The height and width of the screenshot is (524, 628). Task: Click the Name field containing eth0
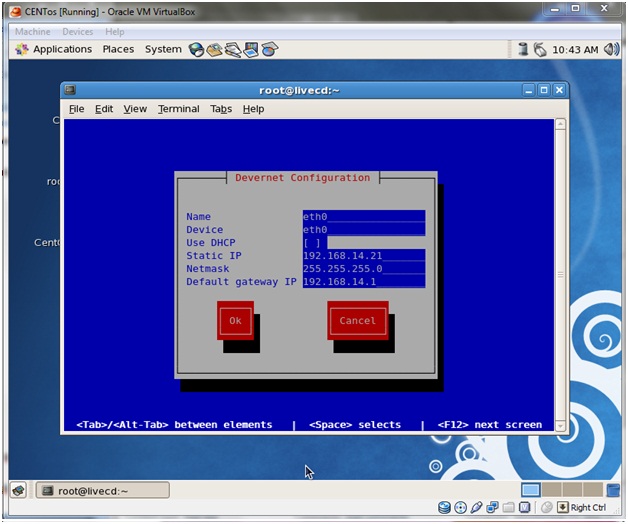(x=364, y=217)
